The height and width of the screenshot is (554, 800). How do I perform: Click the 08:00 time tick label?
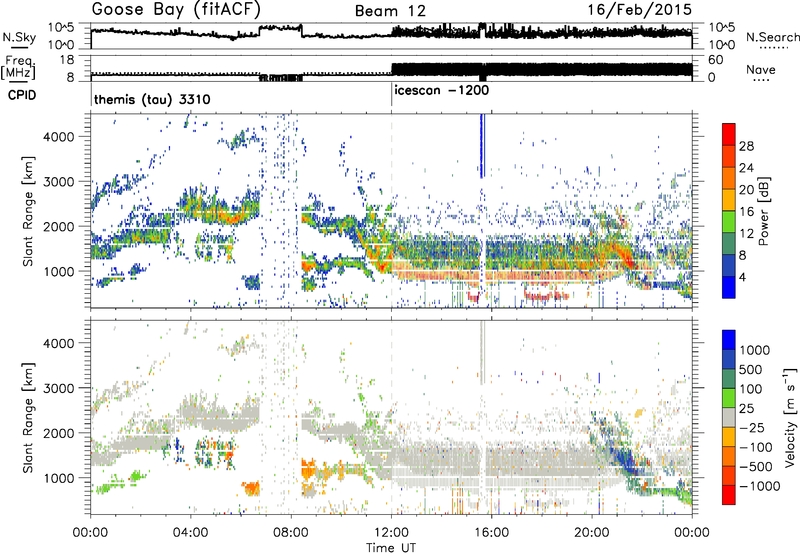pos(291,533)
